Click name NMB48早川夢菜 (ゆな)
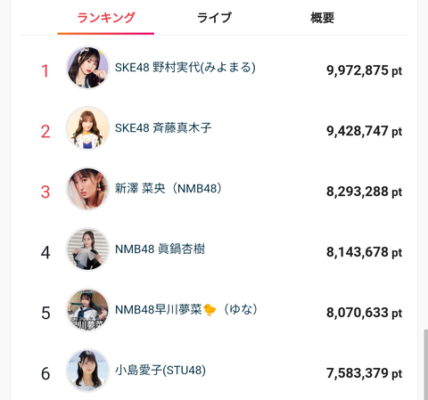The width and height of the screenshot is (428, 400). point(186,310)
